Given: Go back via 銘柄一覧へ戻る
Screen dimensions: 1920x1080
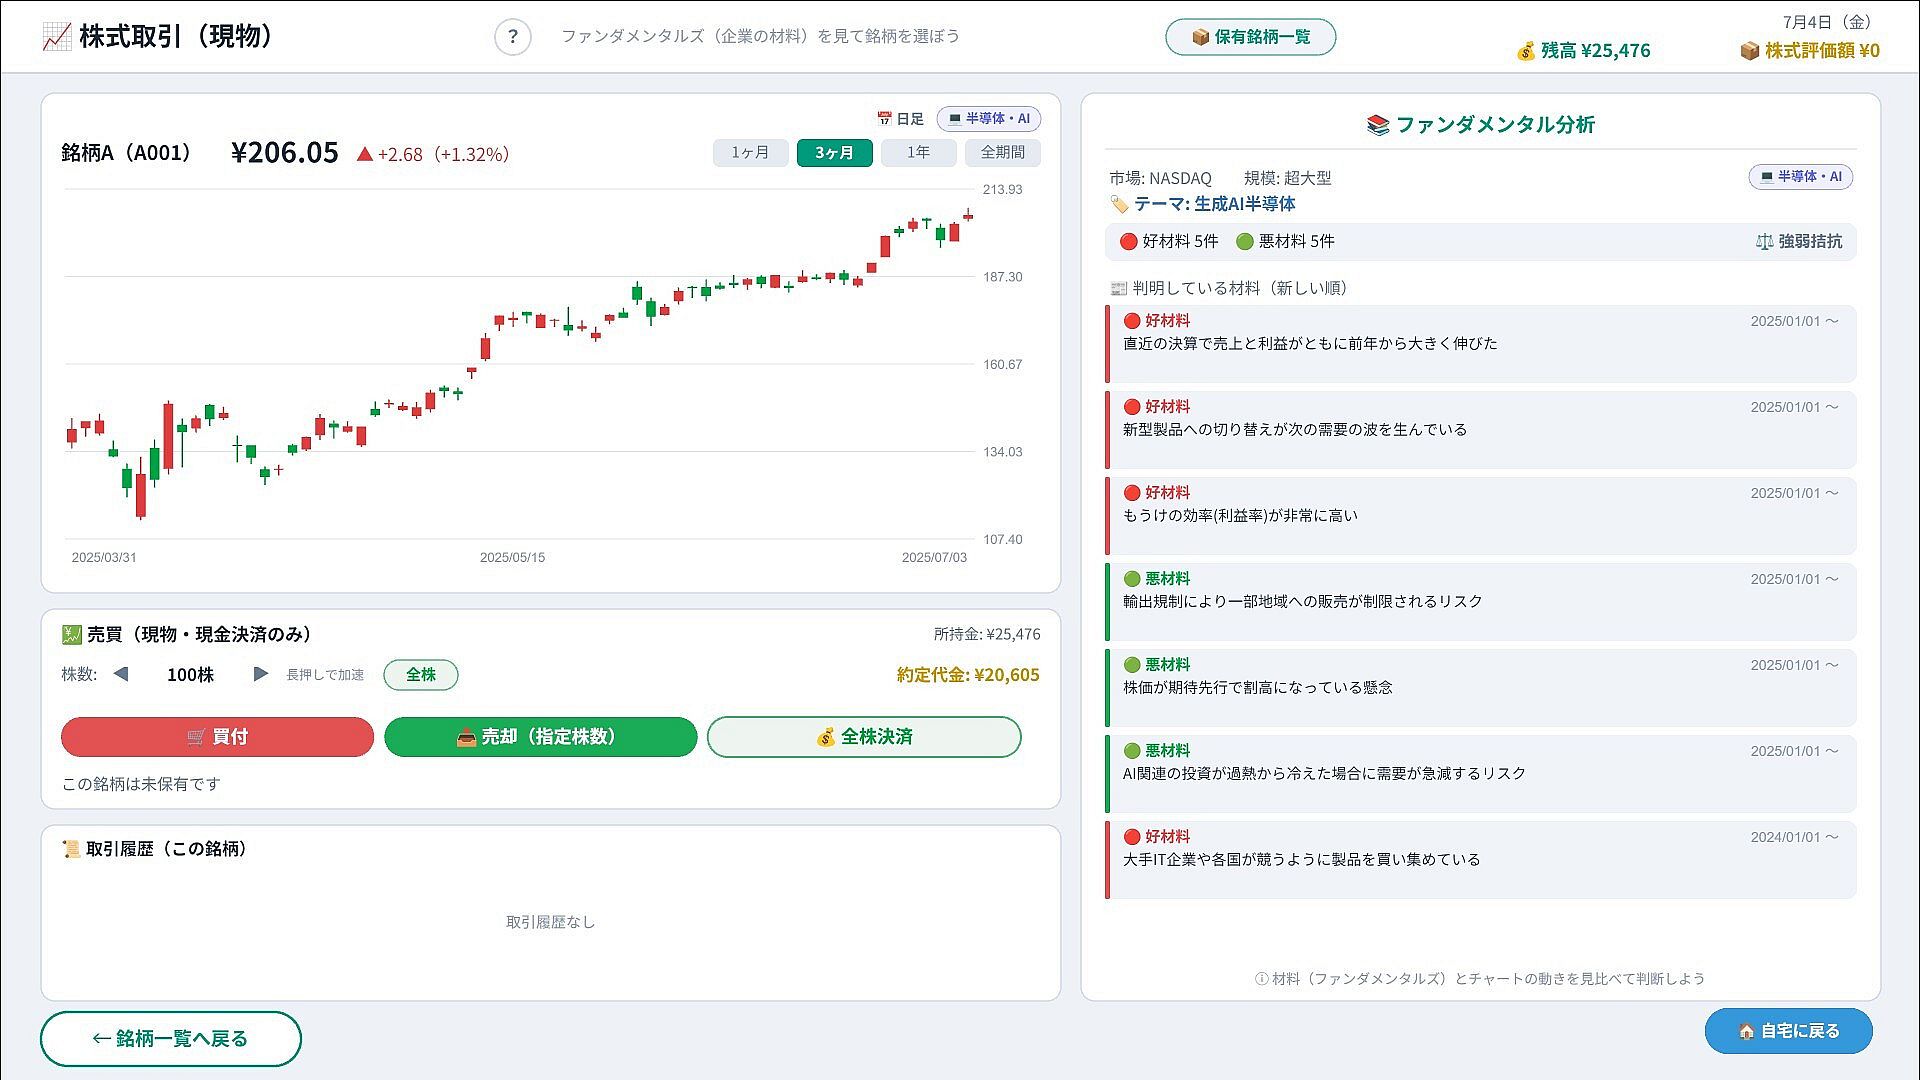Looking at the screenshot, I should coord(171,1039).
